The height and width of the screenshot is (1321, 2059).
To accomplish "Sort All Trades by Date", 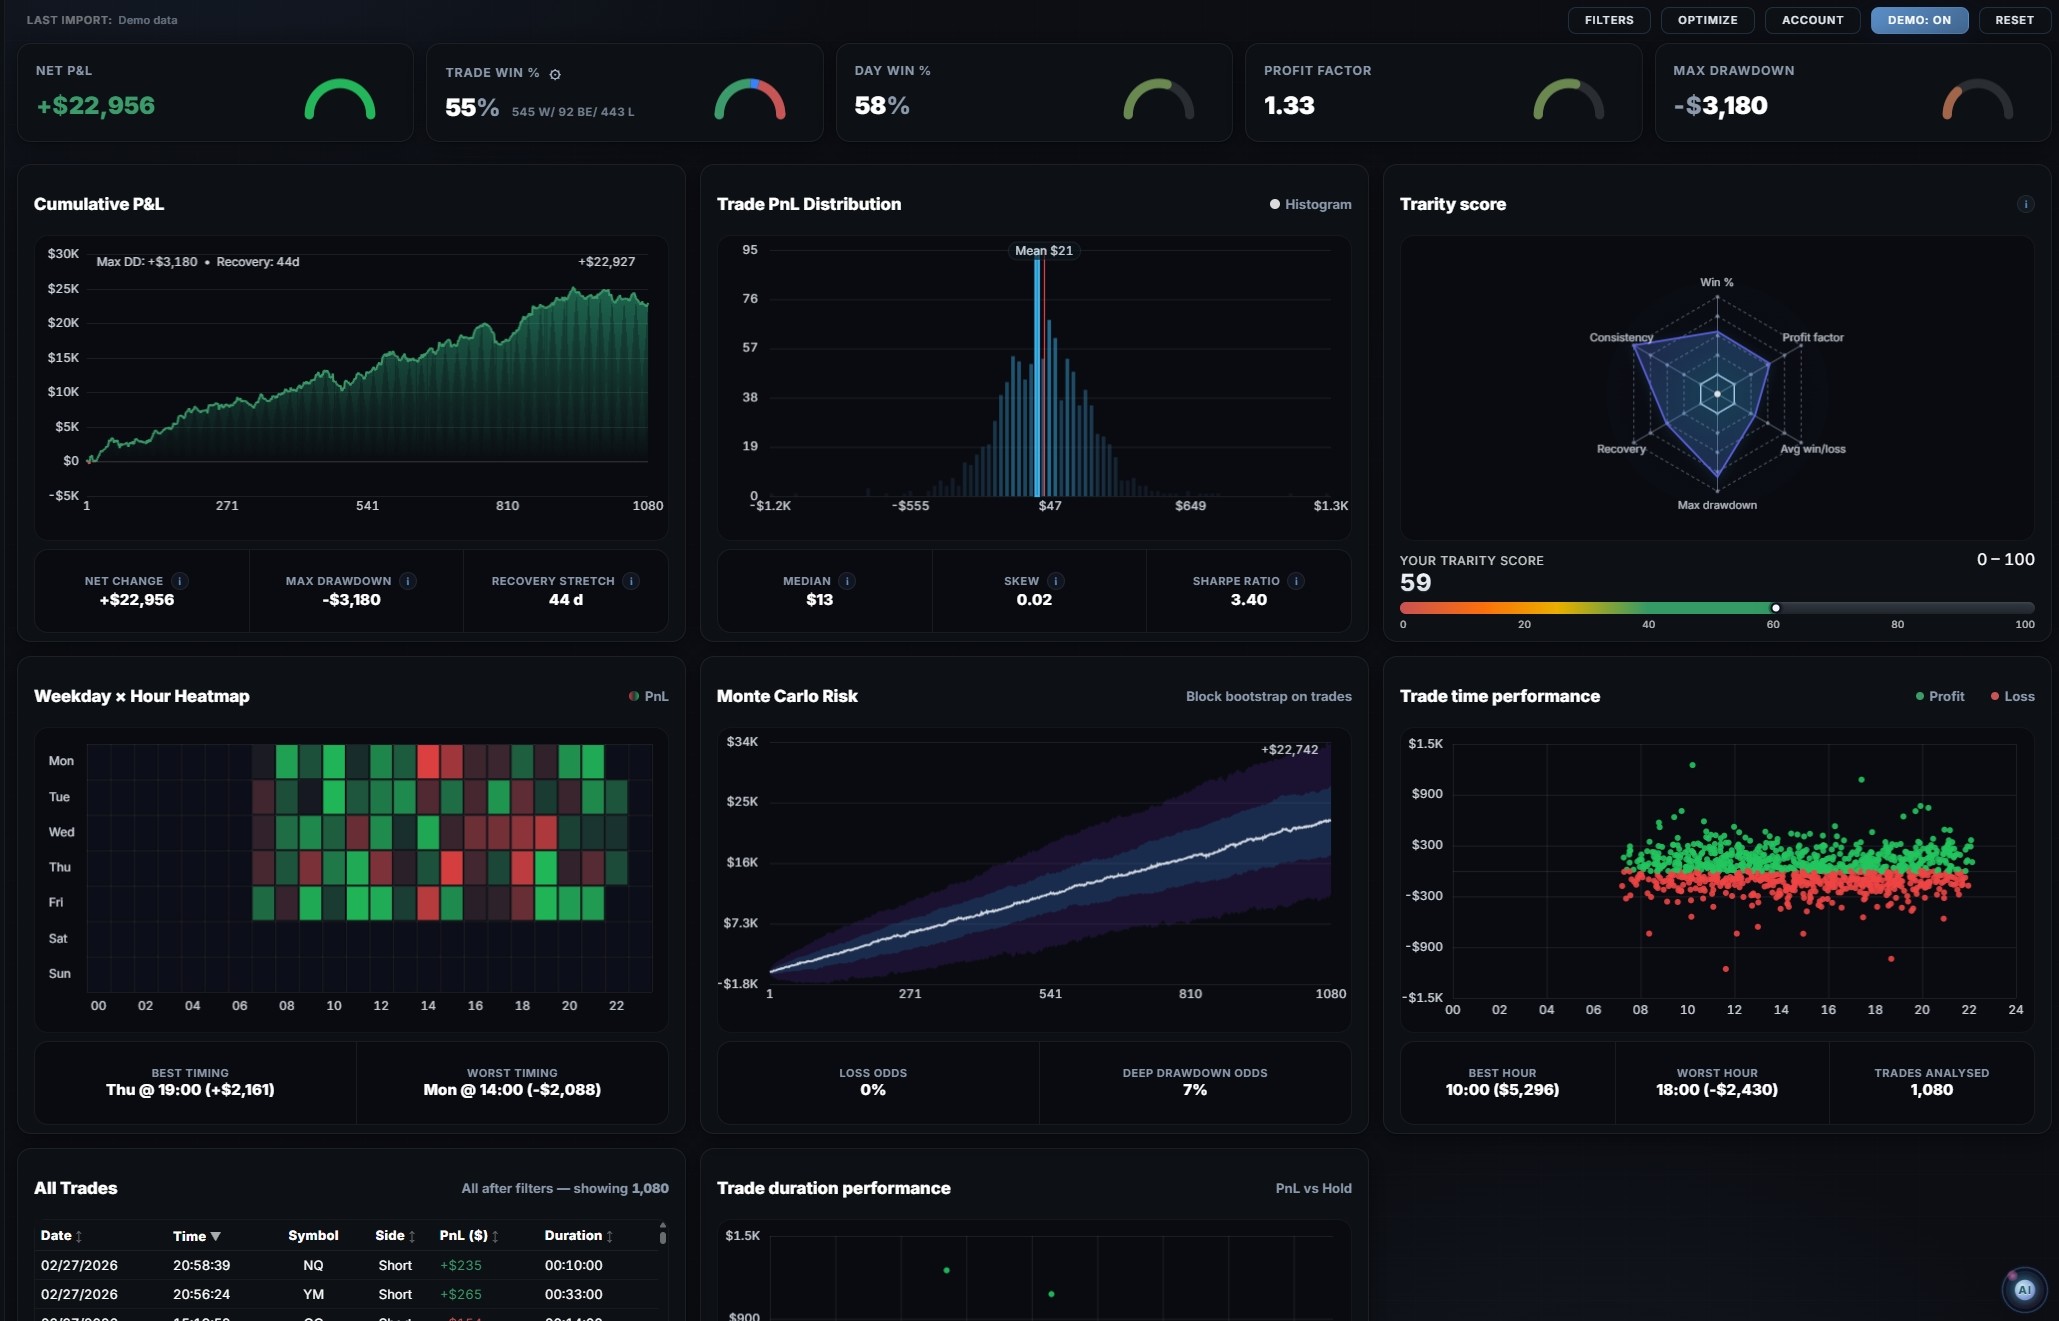I will coord(61,1236).
